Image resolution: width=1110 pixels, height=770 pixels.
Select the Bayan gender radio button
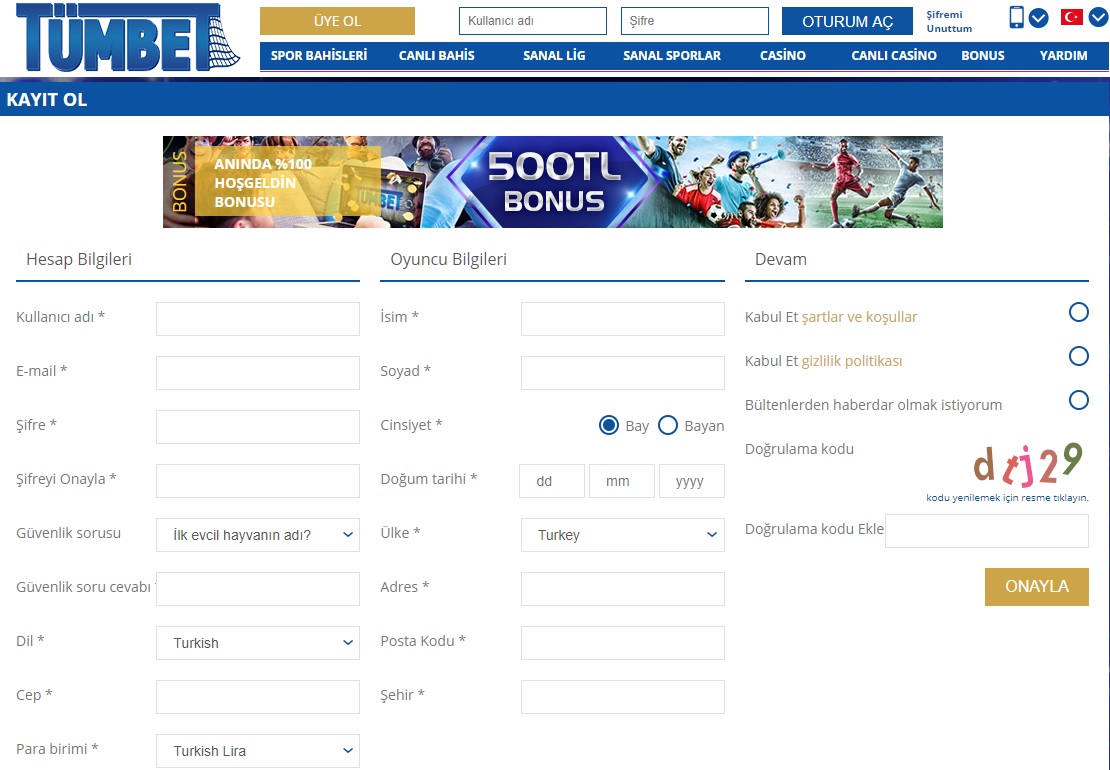(668, 425)
